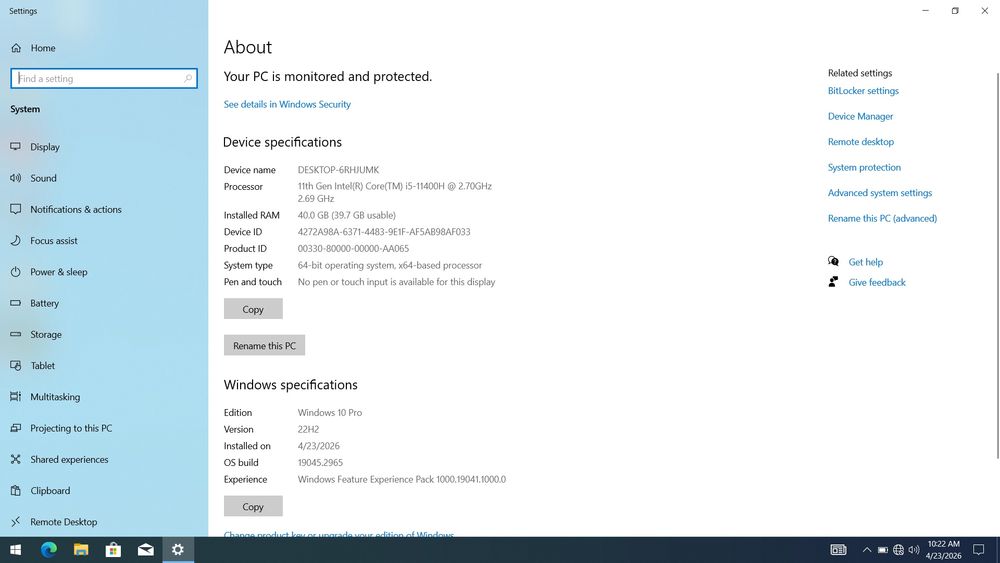Click Rename this PC (advanced)

pyautogui.click(x=882, y=218)
